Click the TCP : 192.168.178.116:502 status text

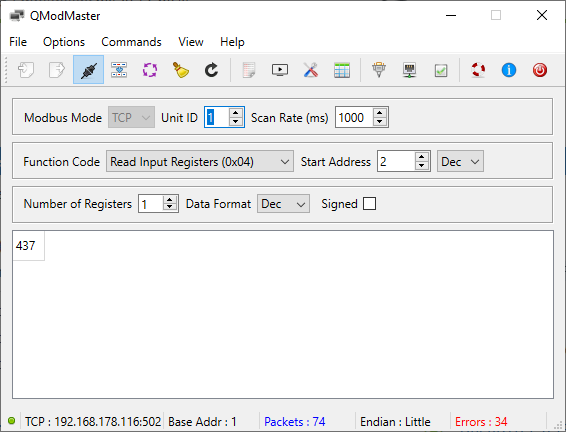[93, 422]
